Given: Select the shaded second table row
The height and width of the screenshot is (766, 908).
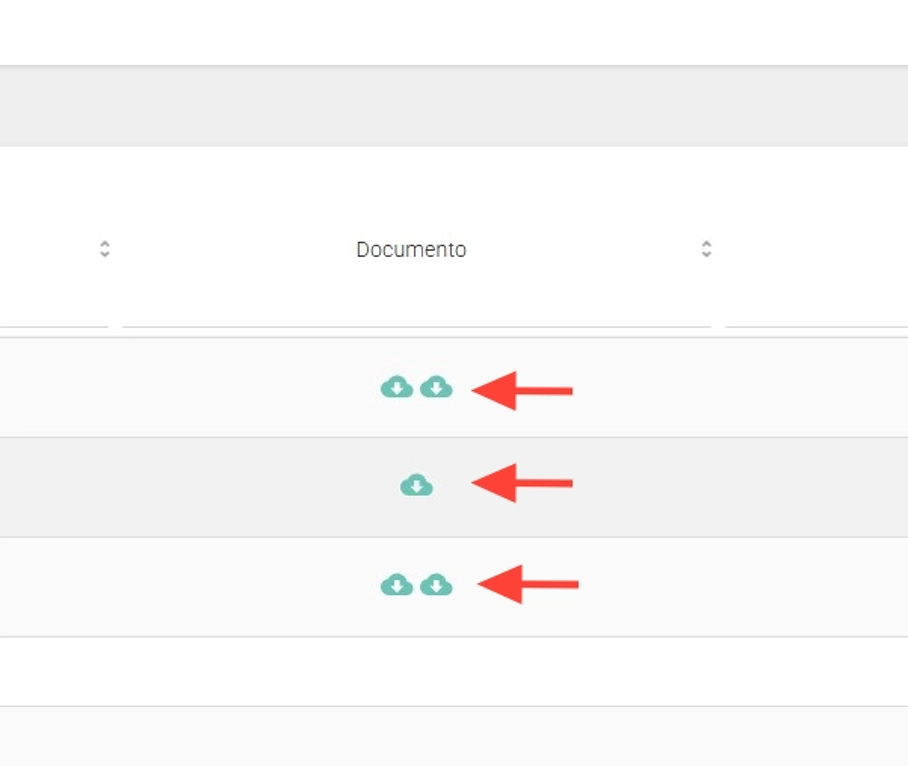Looking at the screenshot, I should coord(200,487).
